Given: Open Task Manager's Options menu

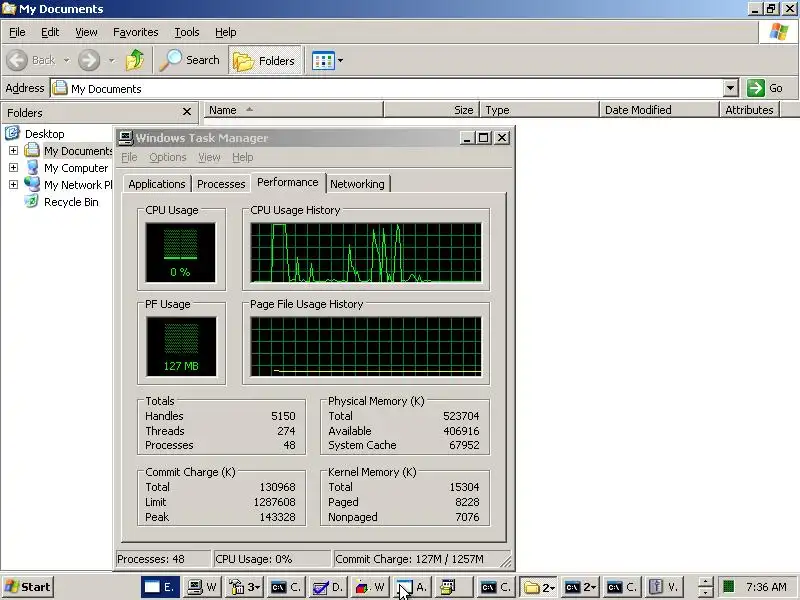Looking at the screenshot, I should (x=168, y=157).
